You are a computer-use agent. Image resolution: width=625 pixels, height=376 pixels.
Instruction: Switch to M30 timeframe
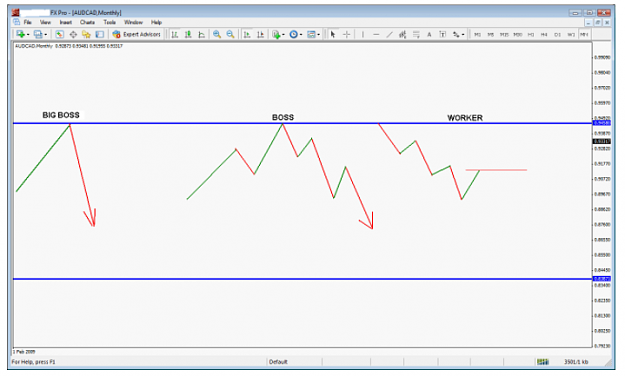coord(518,35)
